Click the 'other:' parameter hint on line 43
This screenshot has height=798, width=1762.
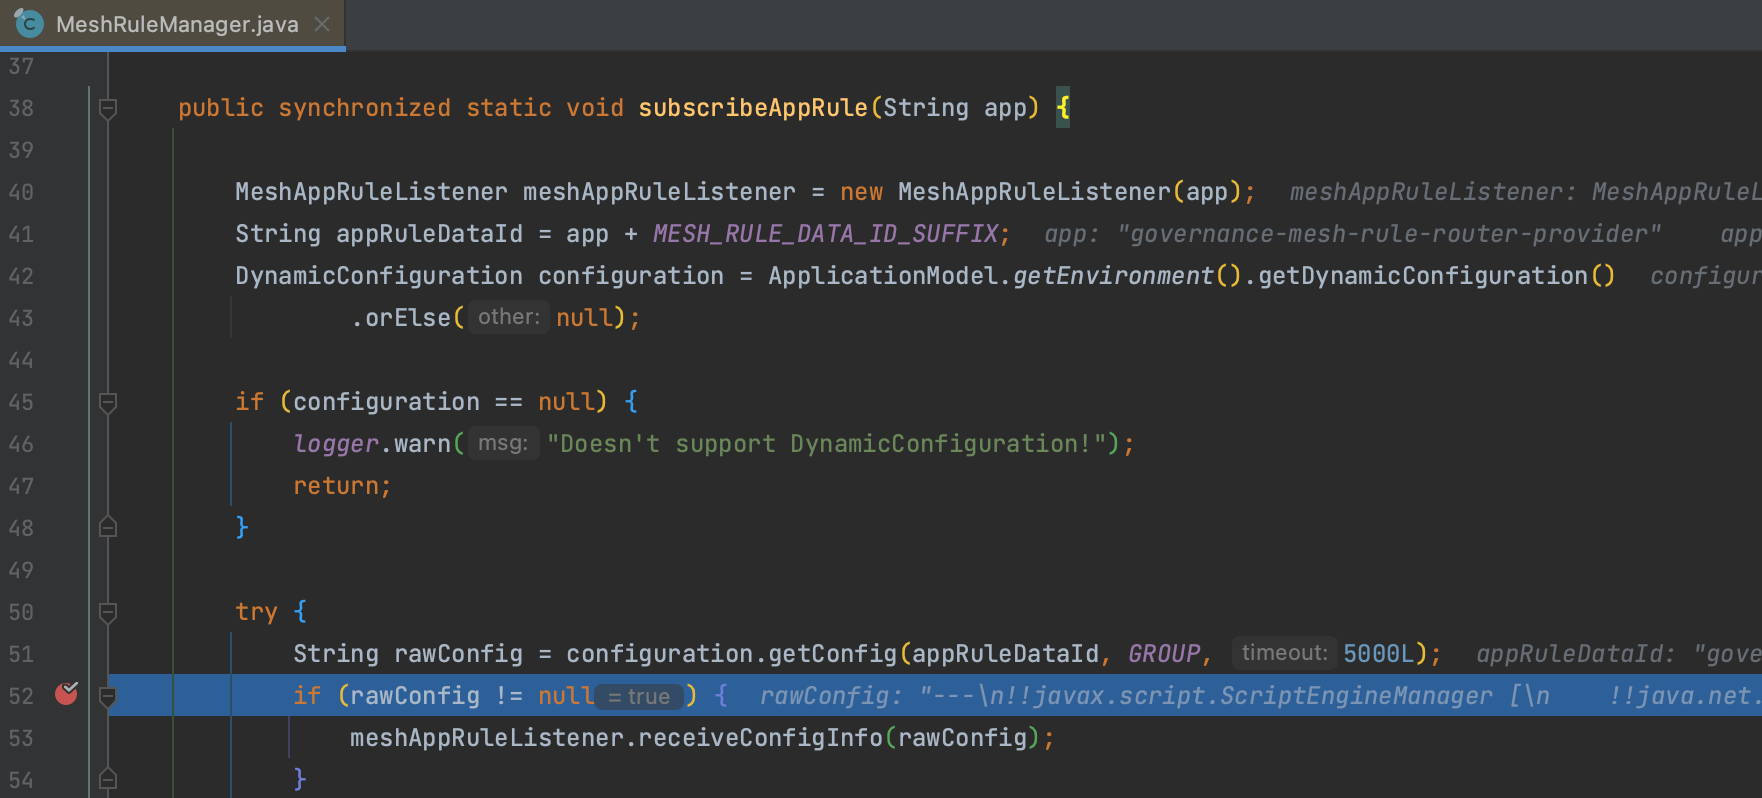point(508,317)
